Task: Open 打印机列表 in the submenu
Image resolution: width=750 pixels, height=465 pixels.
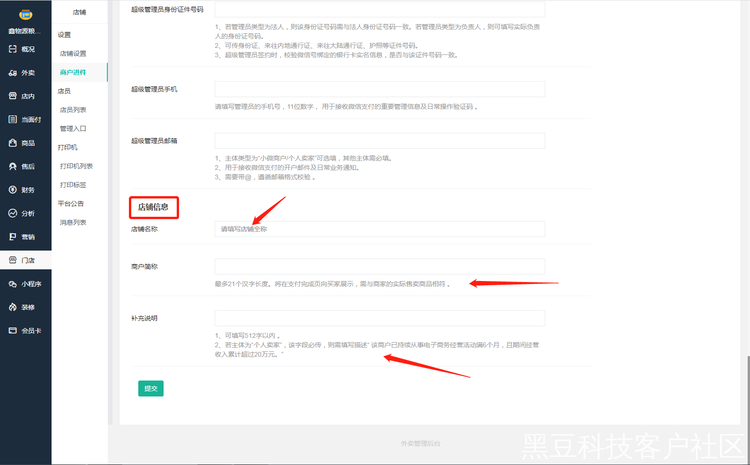Action: pos(76,166)
